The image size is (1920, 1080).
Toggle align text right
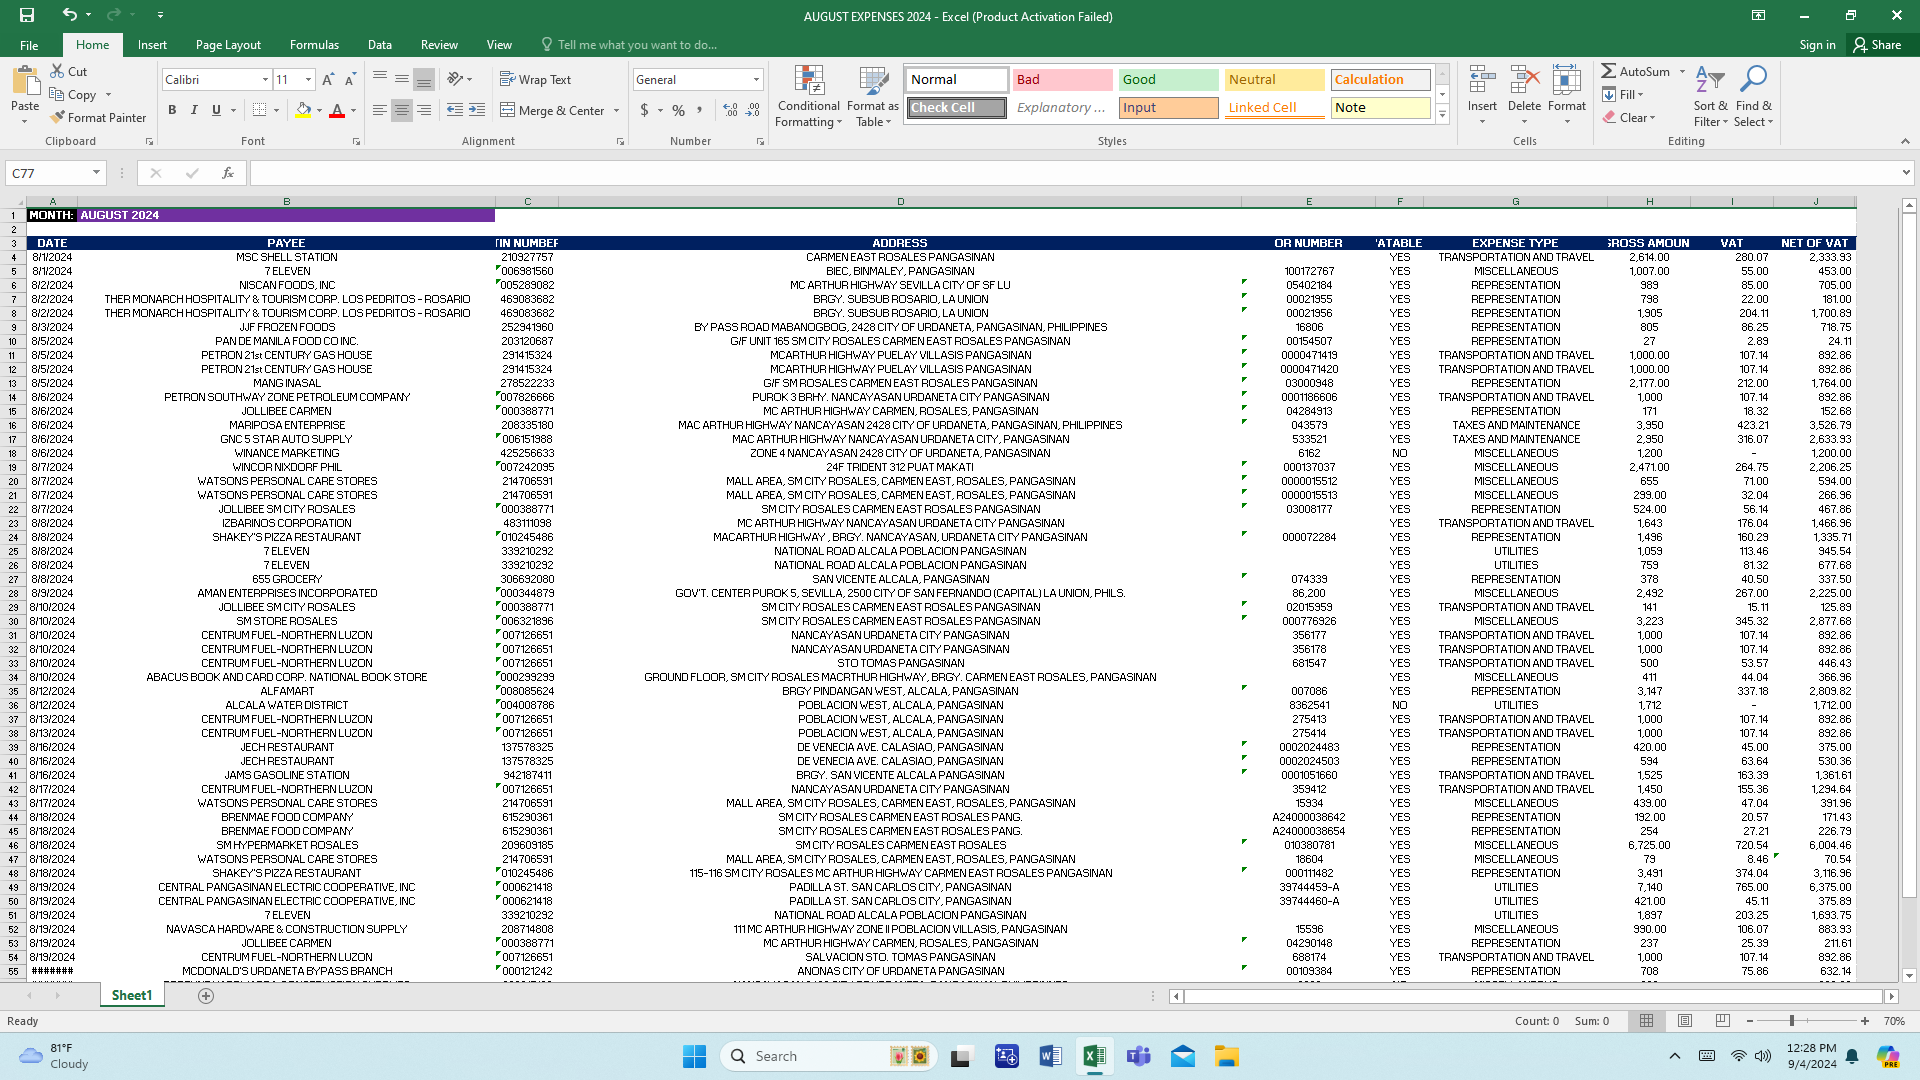click(x=424, y=110)
